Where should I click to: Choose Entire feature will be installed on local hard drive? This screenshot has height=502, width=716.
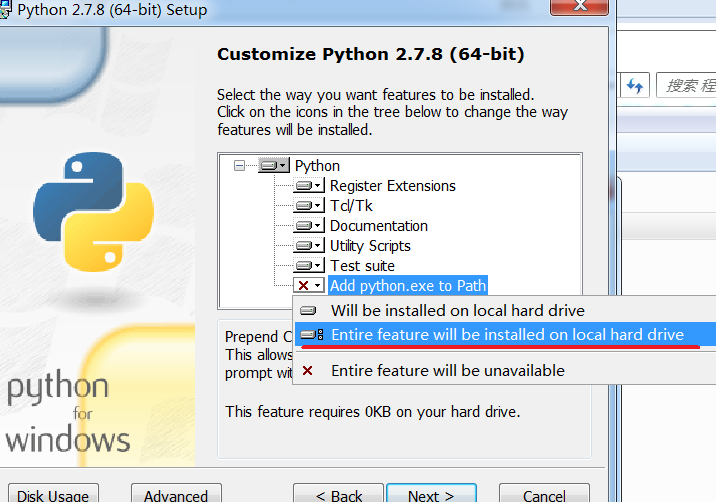[505, 335]
